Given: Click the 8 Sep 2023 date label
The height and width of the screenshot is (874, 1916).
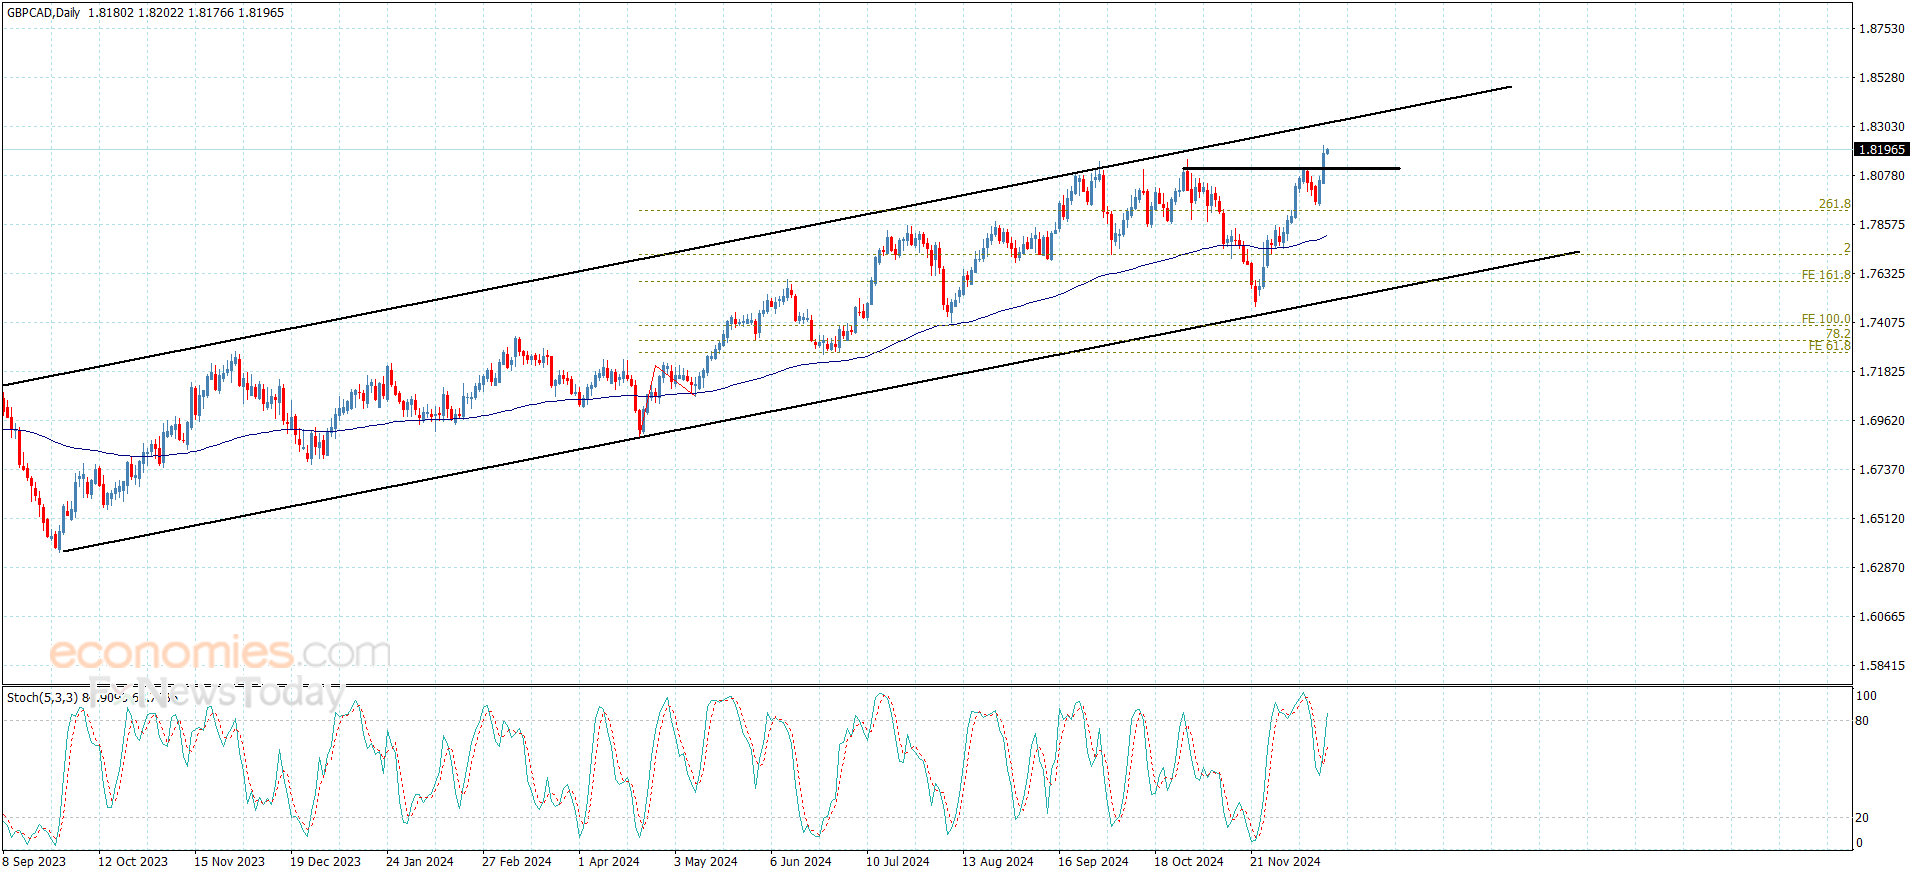Looking at the screenshot, I should click(35, 862).
